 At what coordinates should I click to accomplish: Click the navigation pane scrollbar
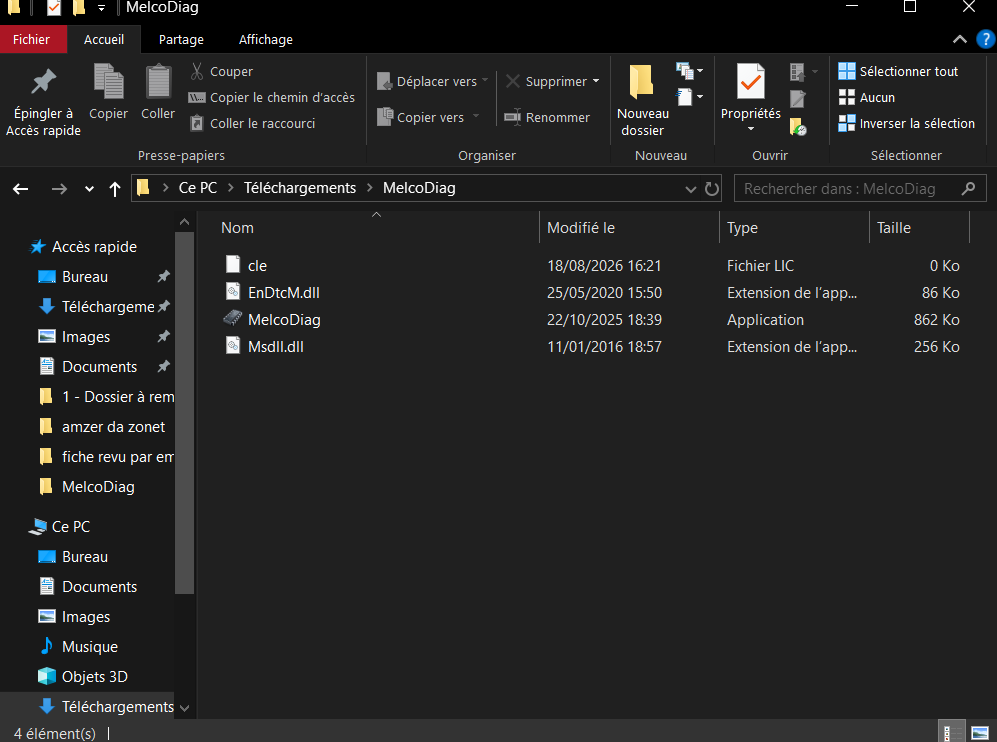click(x=184, y=412)
